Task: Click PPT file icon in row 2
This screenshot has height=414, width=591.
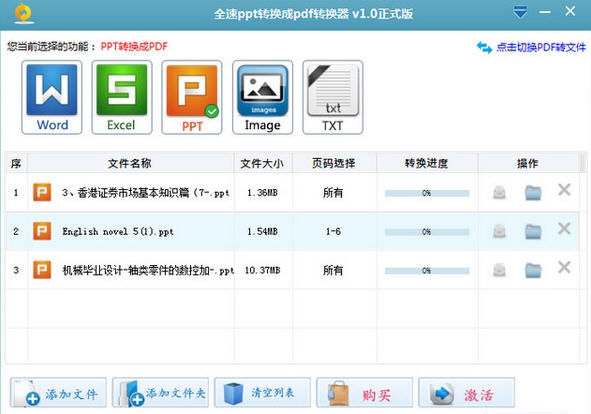Action: pos(42,231)
